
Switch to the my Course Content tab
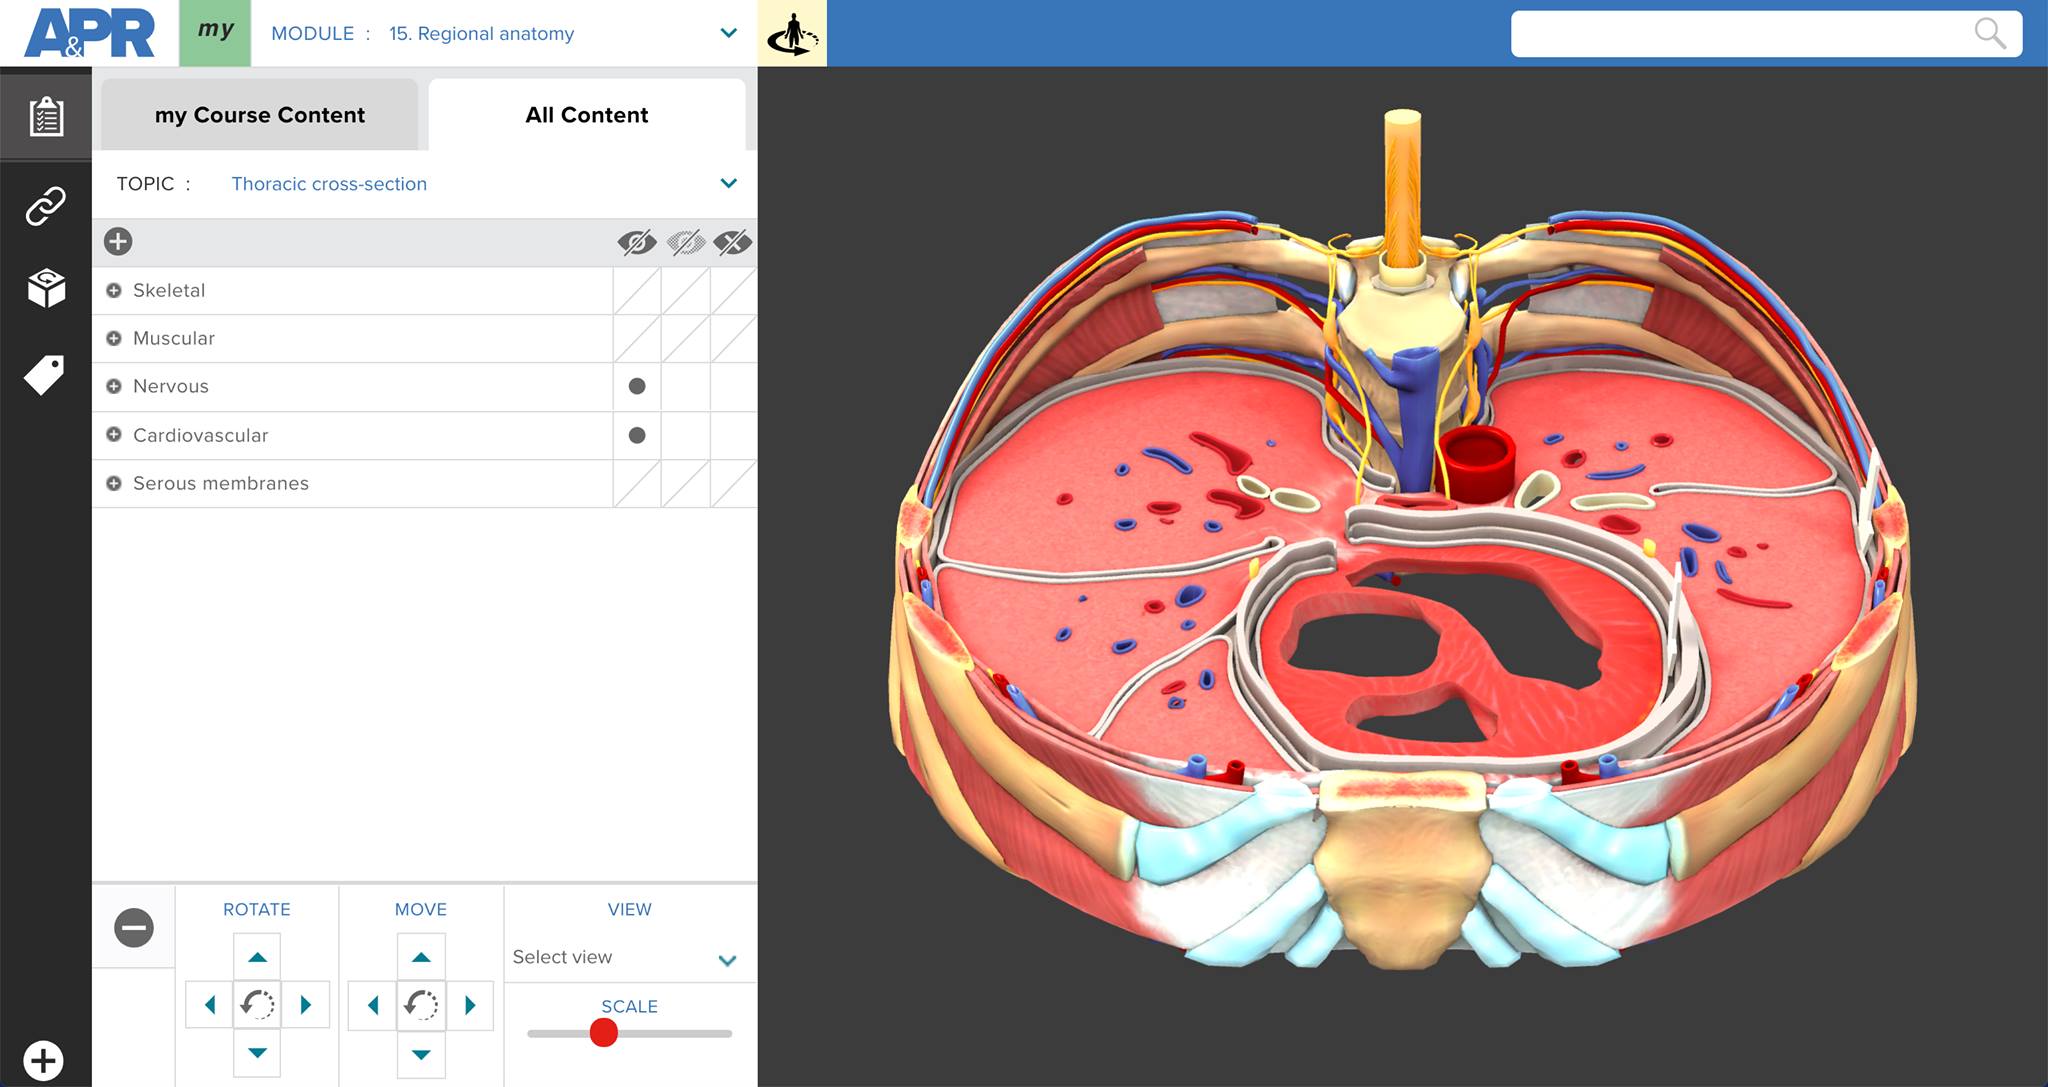260,115
